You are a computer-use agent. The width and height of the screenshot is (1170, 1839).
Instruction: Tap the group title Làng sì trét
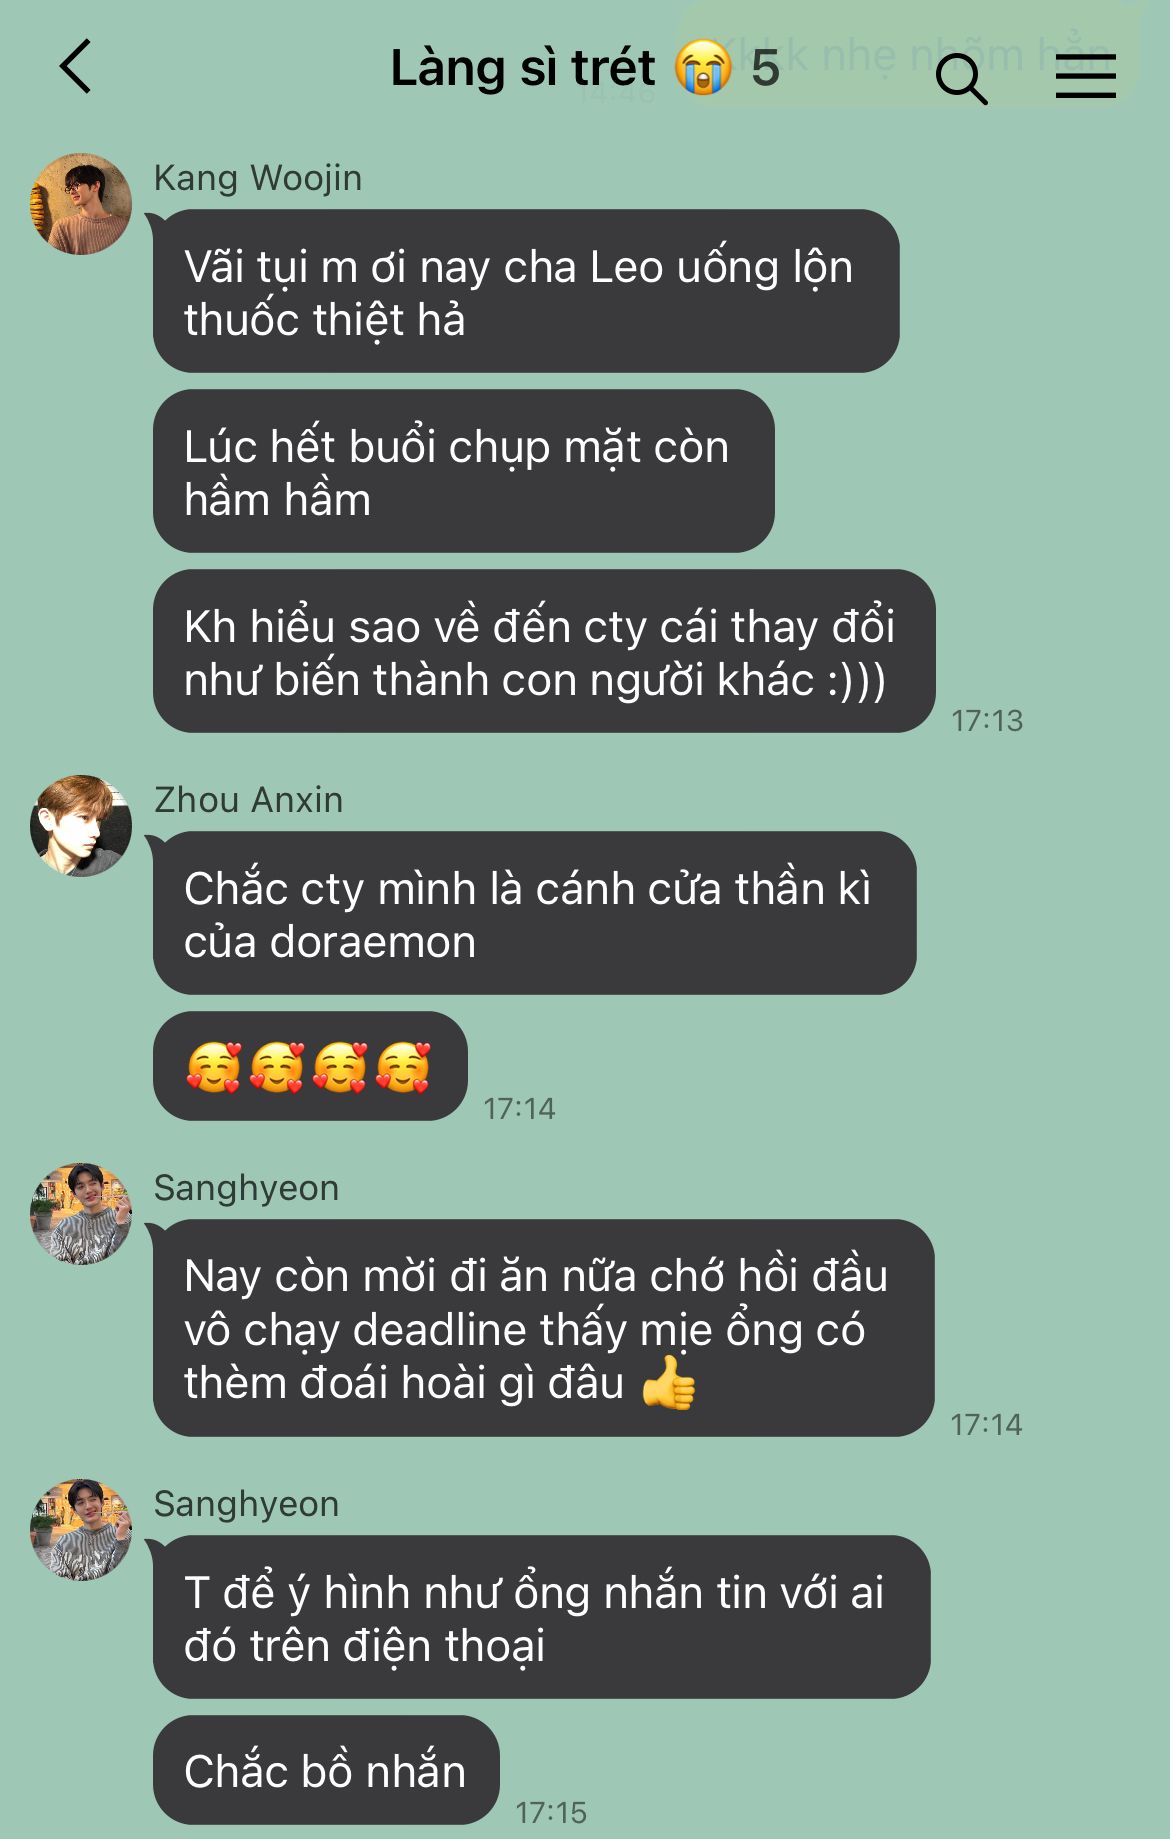[x=523, y=69]
